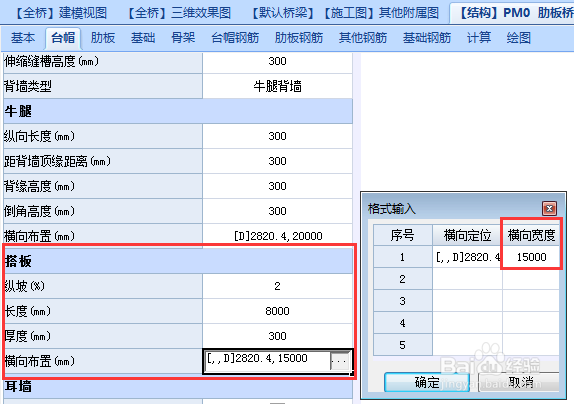This screenshot has width=574, height=404.
Task: Edit 搭板 长度 value 8000
Action: coord(277,311)
